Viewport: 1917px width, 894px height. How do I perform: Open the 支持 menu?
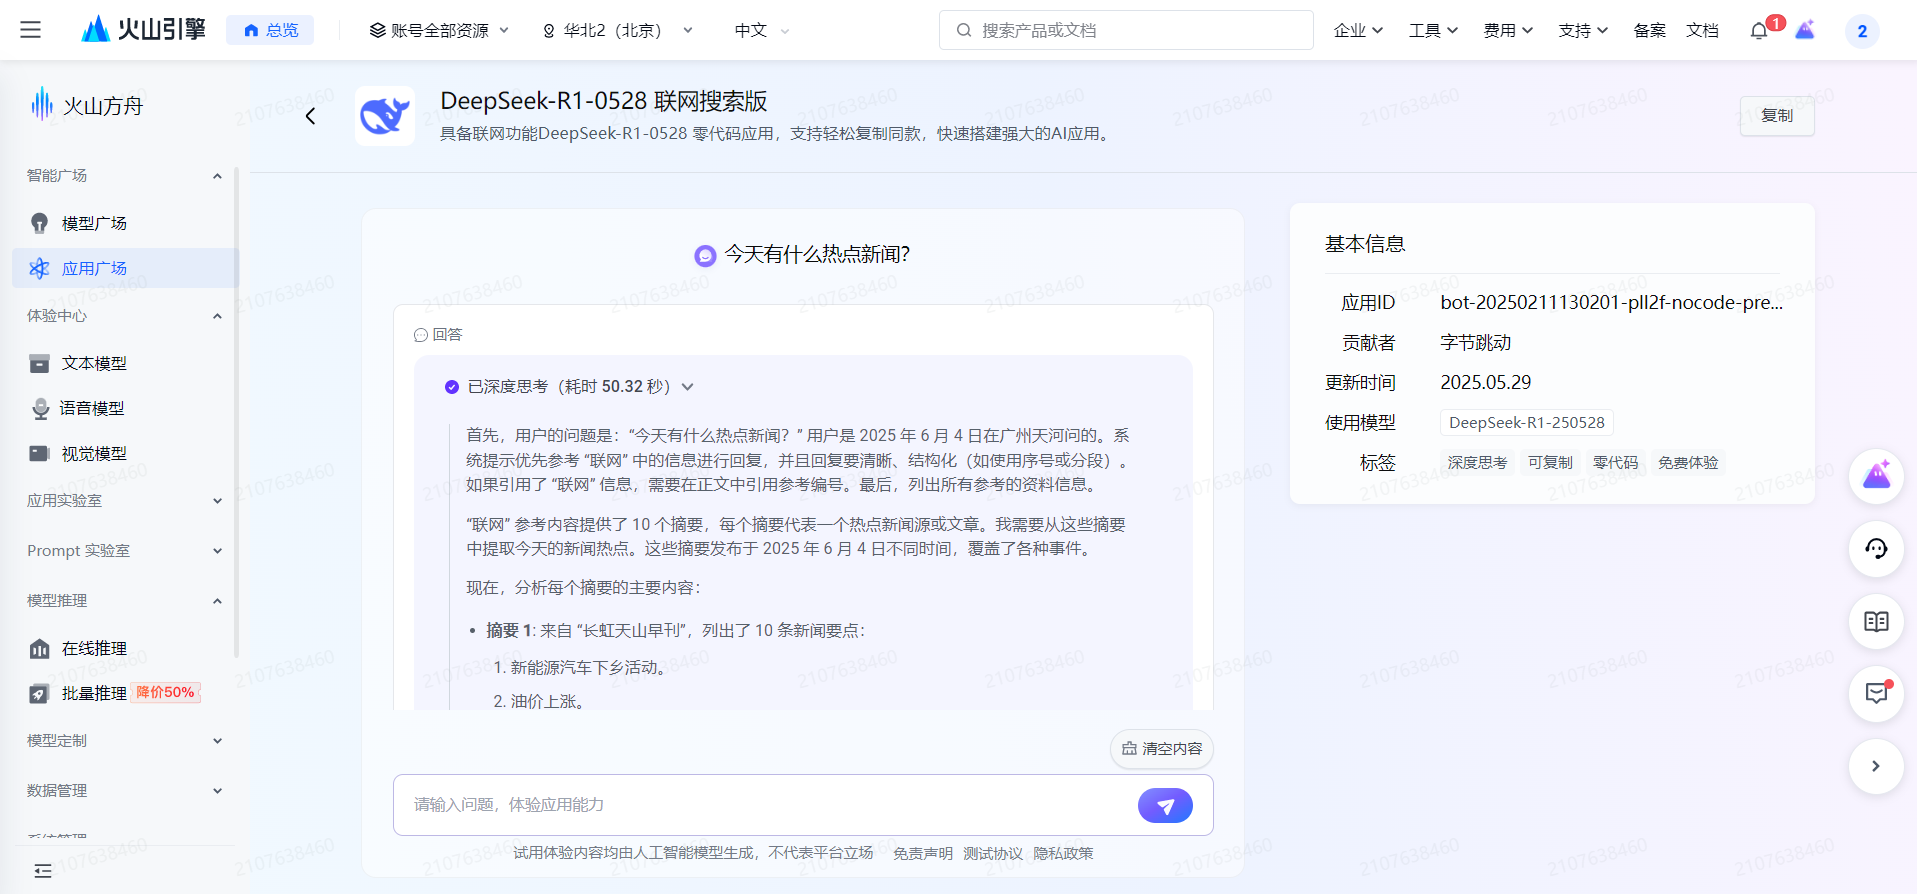click(x=1583, y=30)
